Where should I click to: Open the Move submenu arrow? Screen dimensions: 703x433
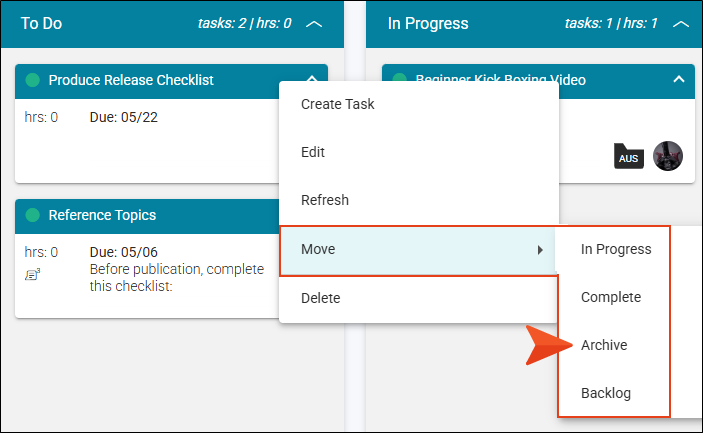(540, 250)
